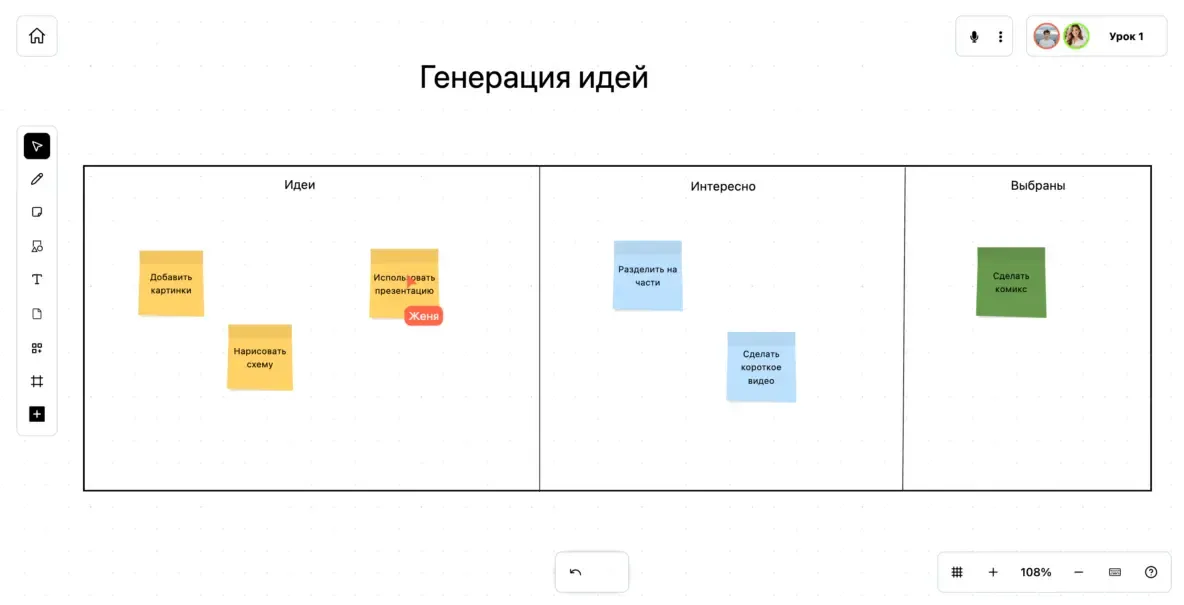The image size is (1184, 605).
Task: Select the green Сделать комикс sticky note
Action: pyautogui.click(x=1011, y=281)
